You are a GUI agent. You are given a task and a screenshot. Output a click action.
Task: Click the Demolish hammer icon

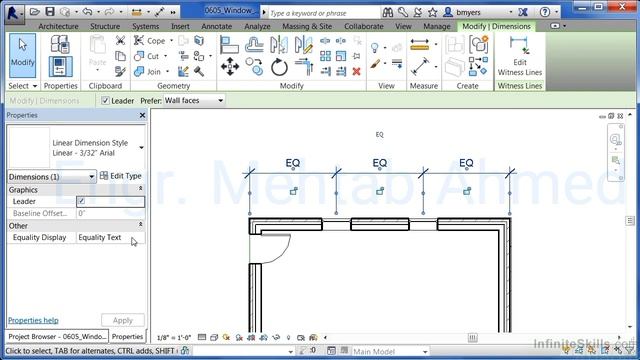point(199,71)
